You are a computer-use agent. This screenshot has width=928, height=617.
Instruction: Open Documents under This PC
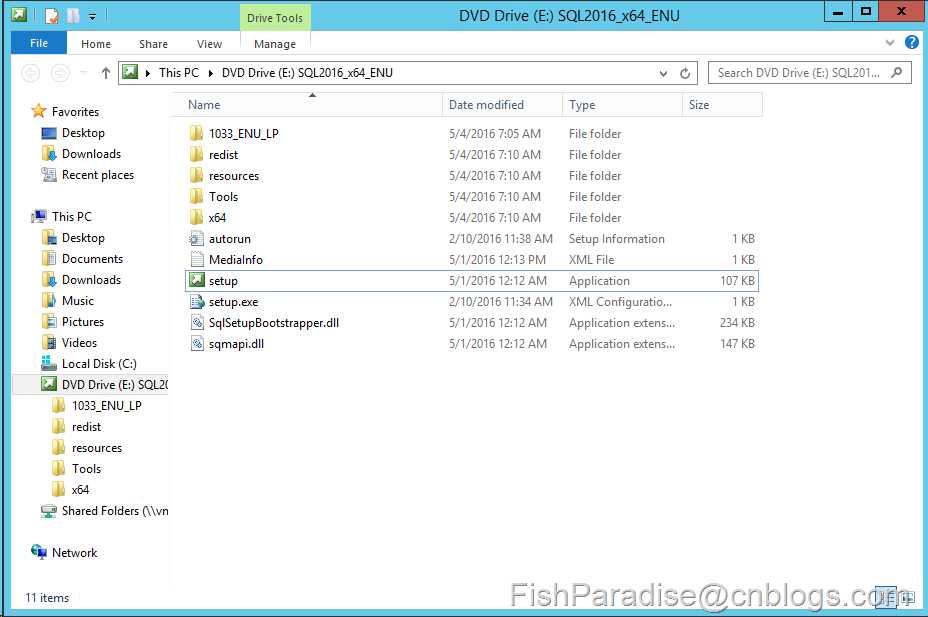[x=92, y=259]
